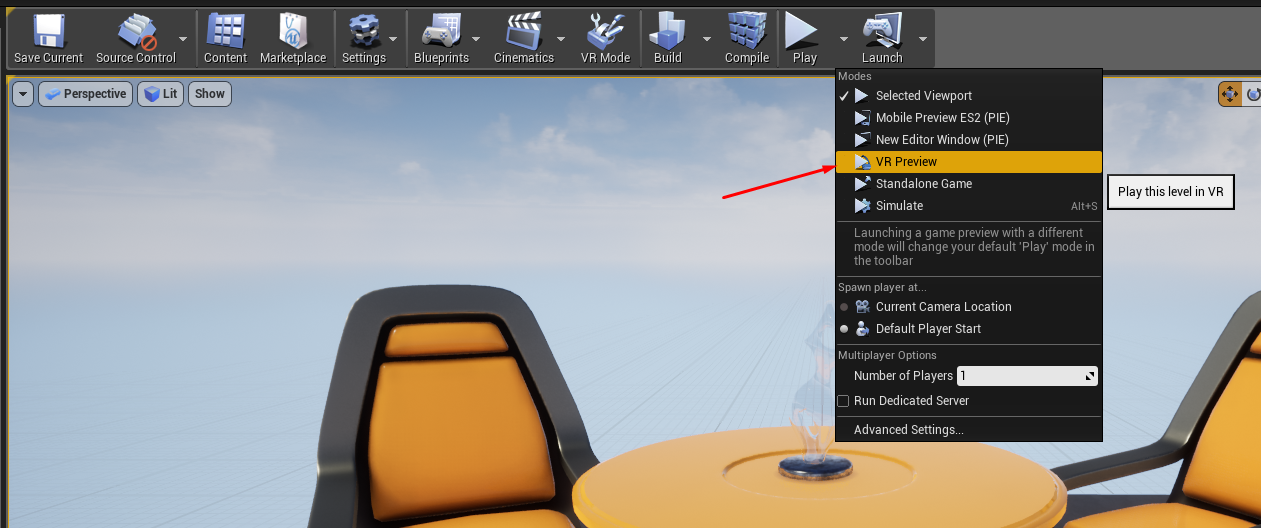The image size is (1261, 528).
Task: Click the Save Current toolbar icon
Action: tap(48, 32)
